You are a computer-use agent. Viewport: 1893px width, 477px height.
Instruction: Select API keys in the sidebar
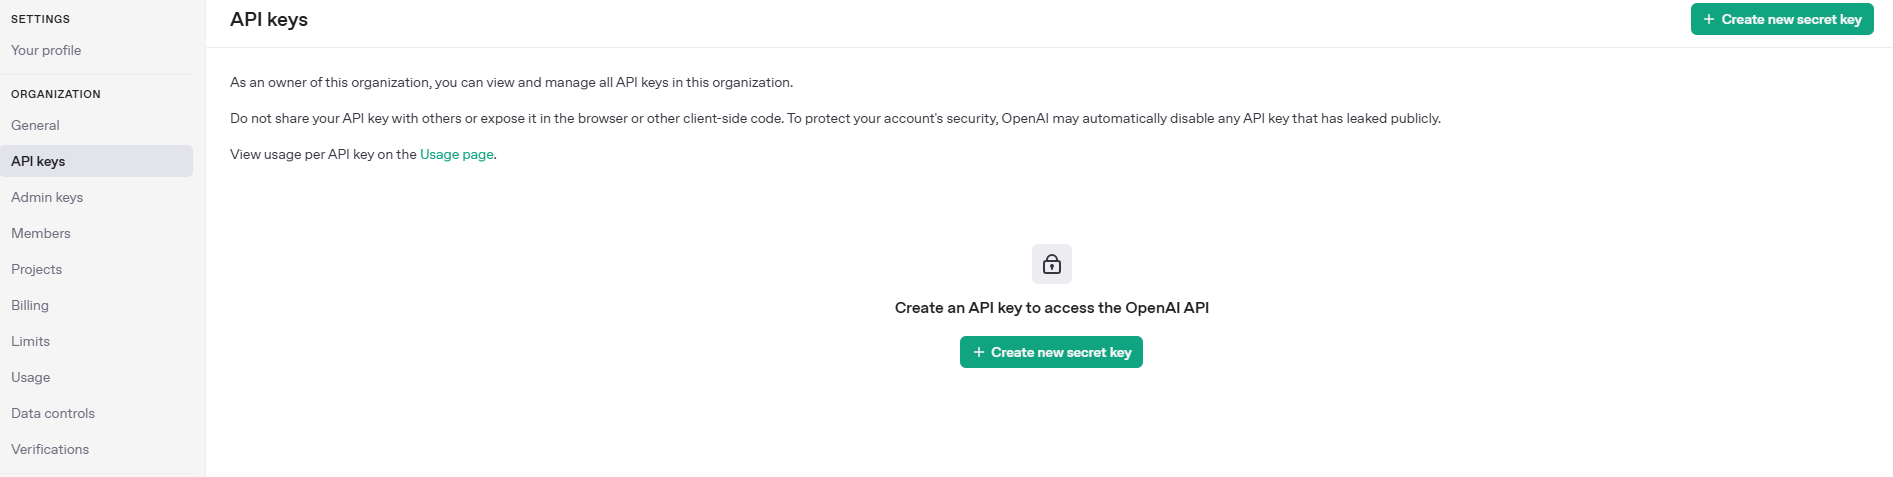(x=38, y=161)
